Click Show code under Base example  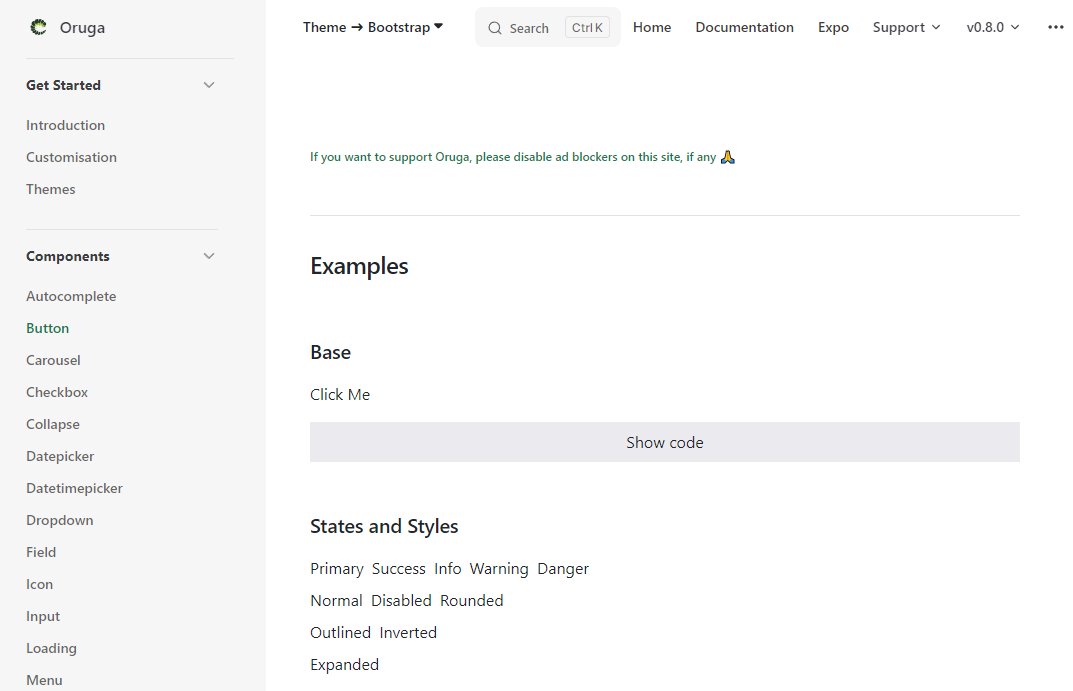664,442
